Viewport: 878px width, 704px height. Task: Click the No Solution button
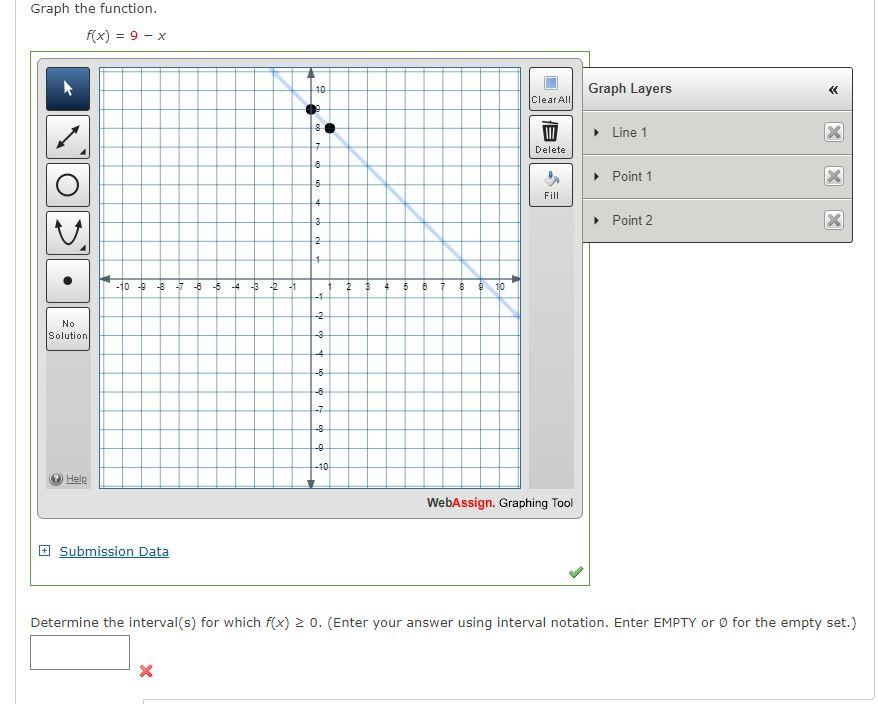click(67, 329)
